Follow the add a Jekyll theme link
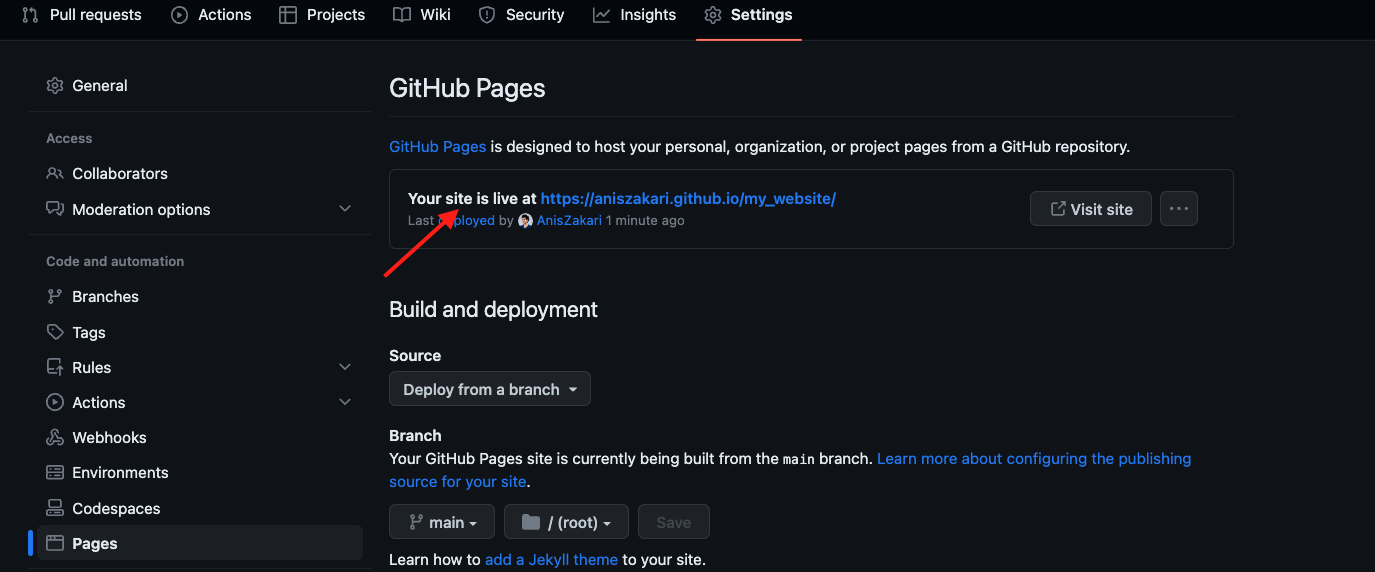The width and height of the screenshot is (1375, 572). pos(552,560)
